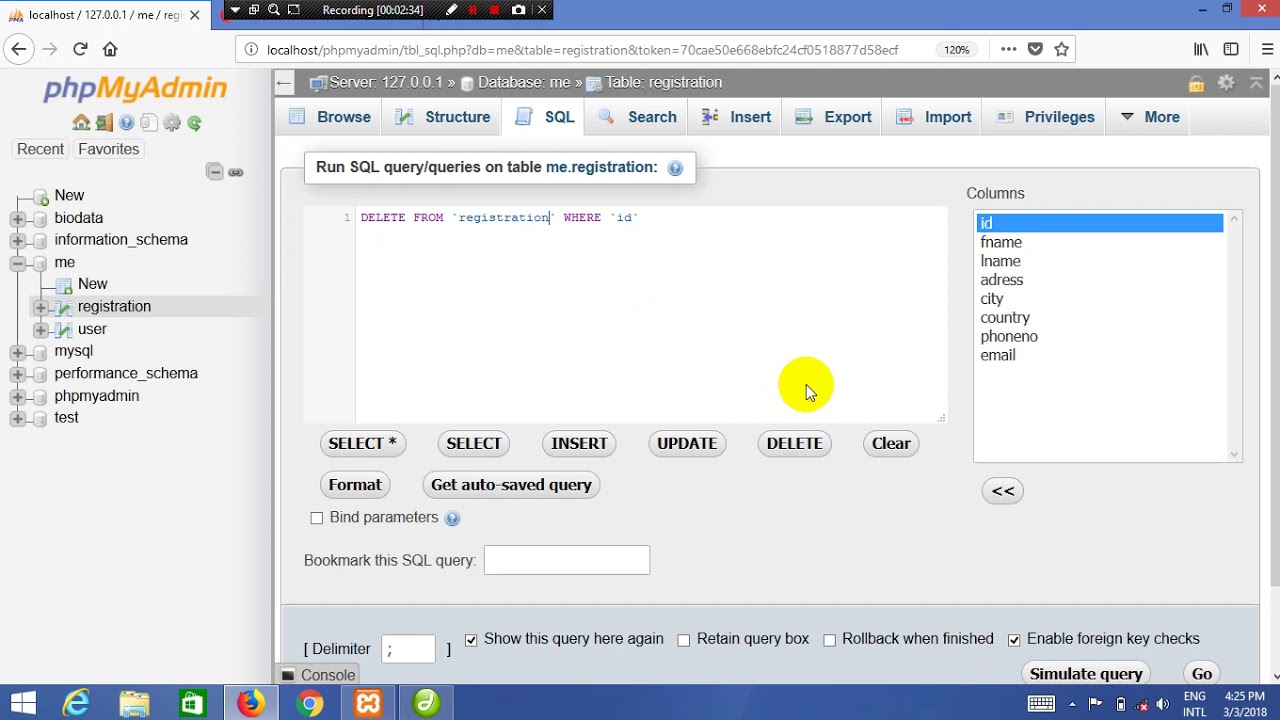The height and width of the screenshot is (720, 1280).
Task: Click browser home button
Action: pyautogui.click(x=110, y=49)
